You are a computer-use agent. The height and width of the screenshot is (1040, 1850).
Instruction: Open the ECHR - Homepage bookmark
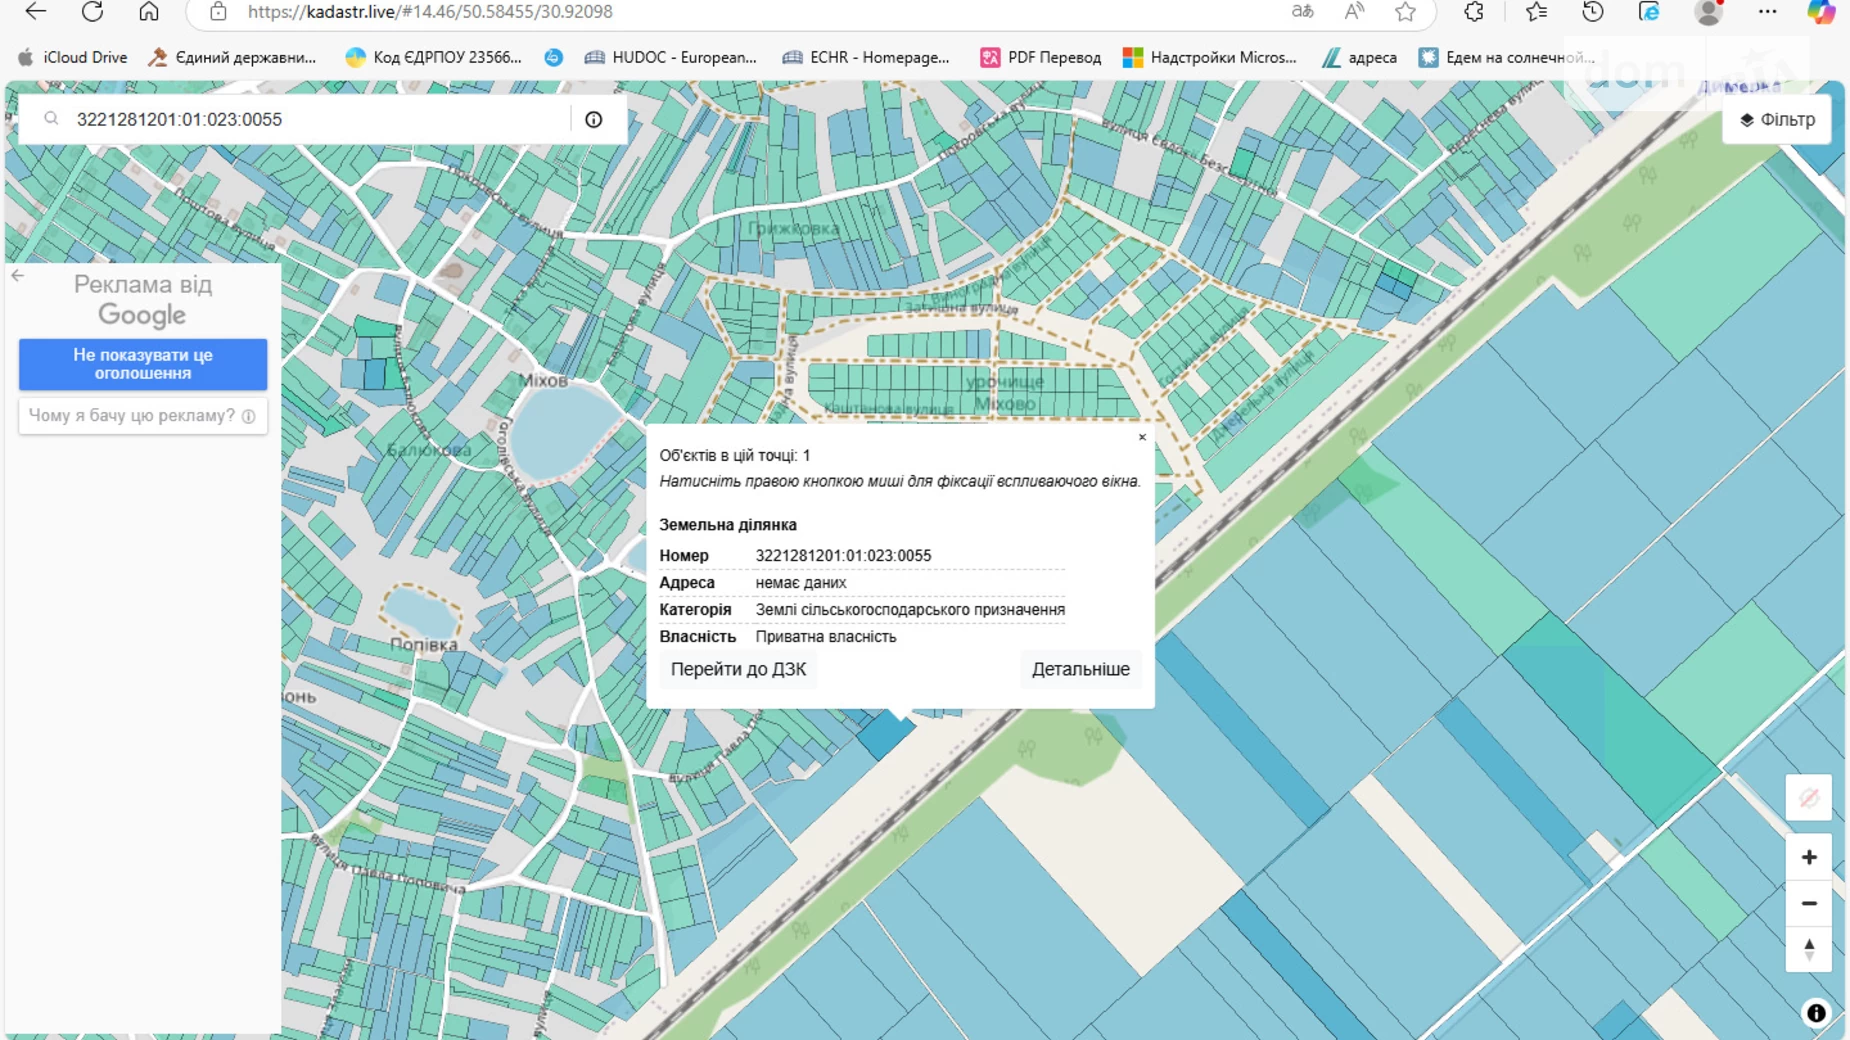866,57
